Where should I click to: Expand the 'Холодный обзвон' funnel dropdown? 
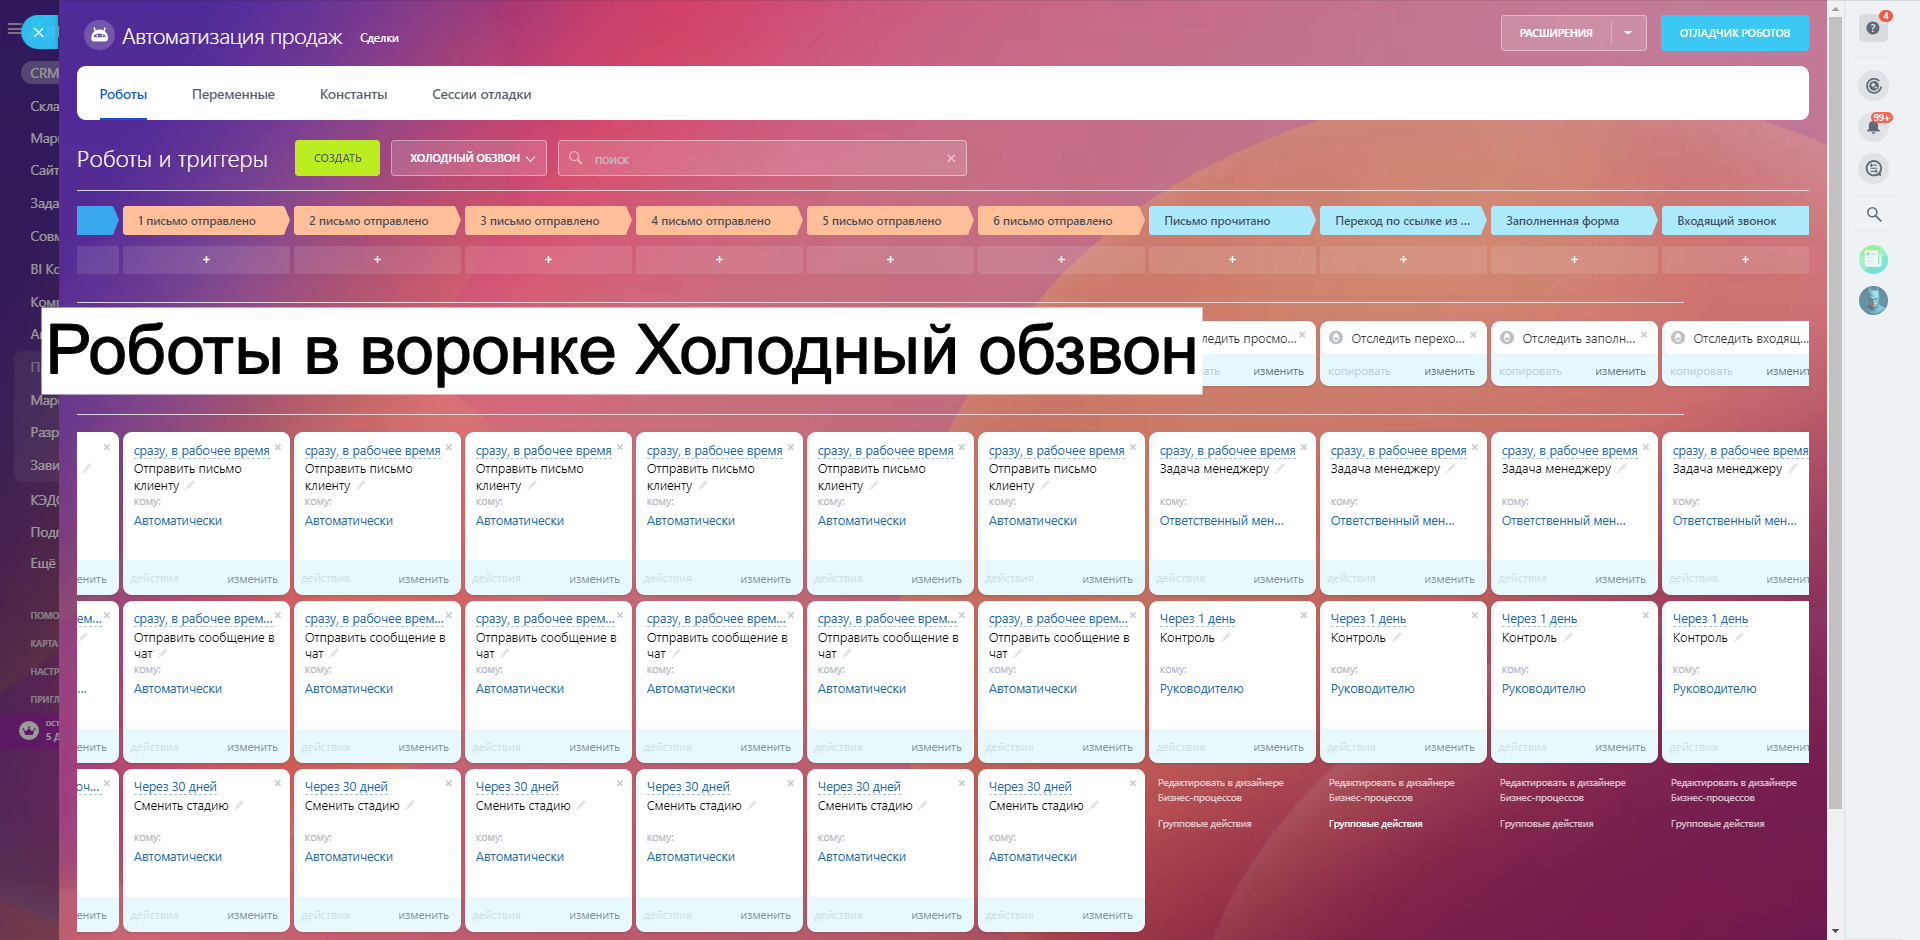click(468, 158)
